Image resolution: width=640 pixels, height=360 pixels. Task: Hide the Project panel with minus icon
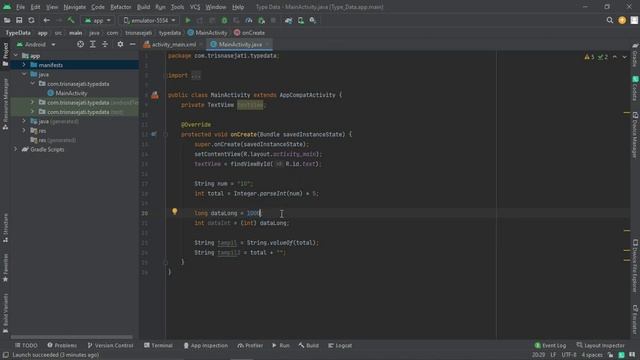pyautogui.click(x=132, y=44)
